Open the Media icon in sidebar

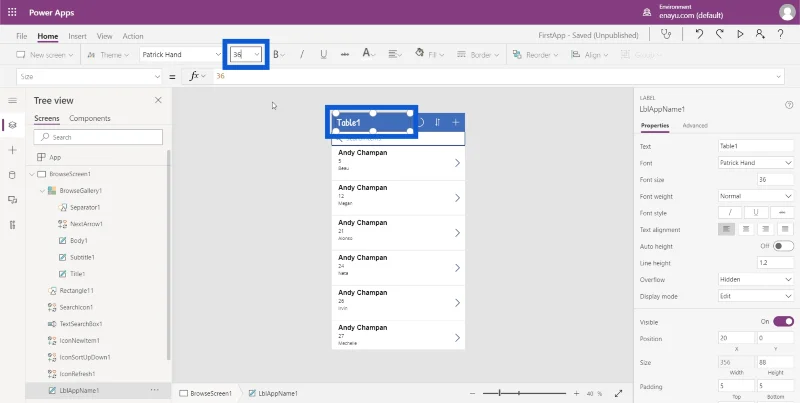click(x=13, y=199)
